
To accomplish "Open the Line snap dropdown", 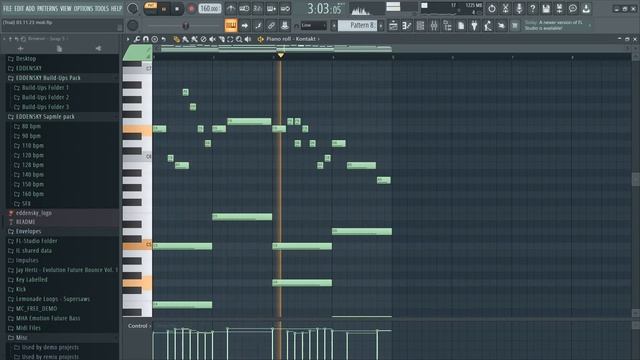I will 313,26.
